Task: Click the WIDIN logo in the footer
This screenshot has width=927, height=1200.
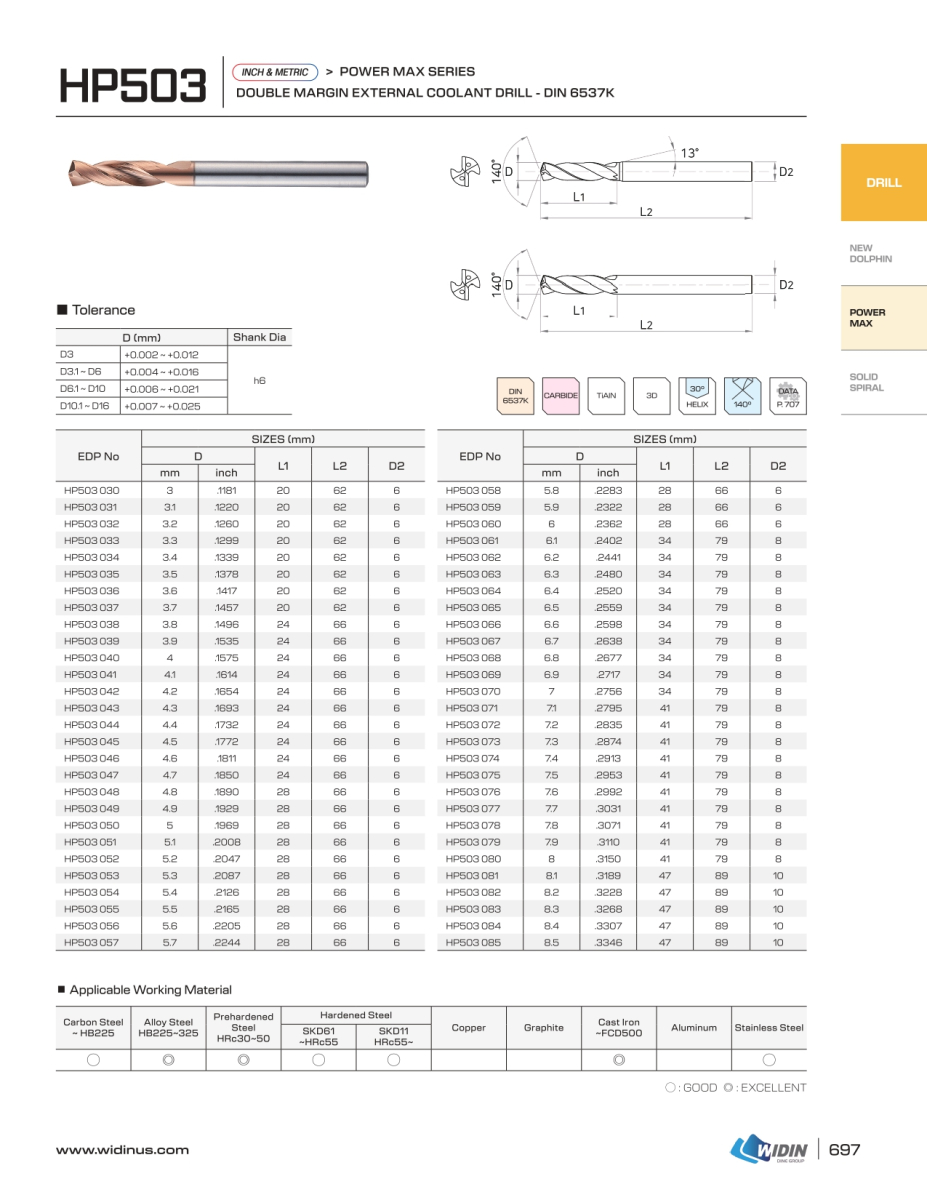Action: 769,1150
